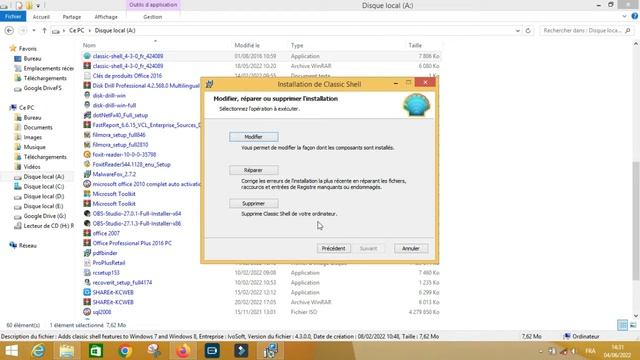Image resolution: width=640 pixels, height=360 pixels.
Task: Open Emplacements récents in navigation pane
Action: pyautogui.click(x=49, y=68)
